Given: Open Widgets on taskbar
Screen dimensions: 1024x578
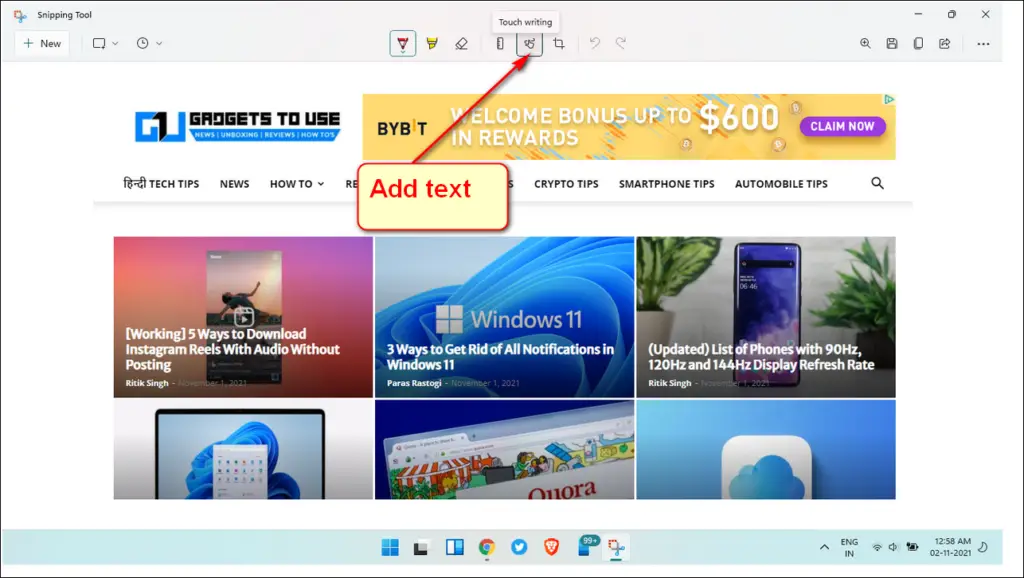Looking at the screenshot, I should point(455,547).
